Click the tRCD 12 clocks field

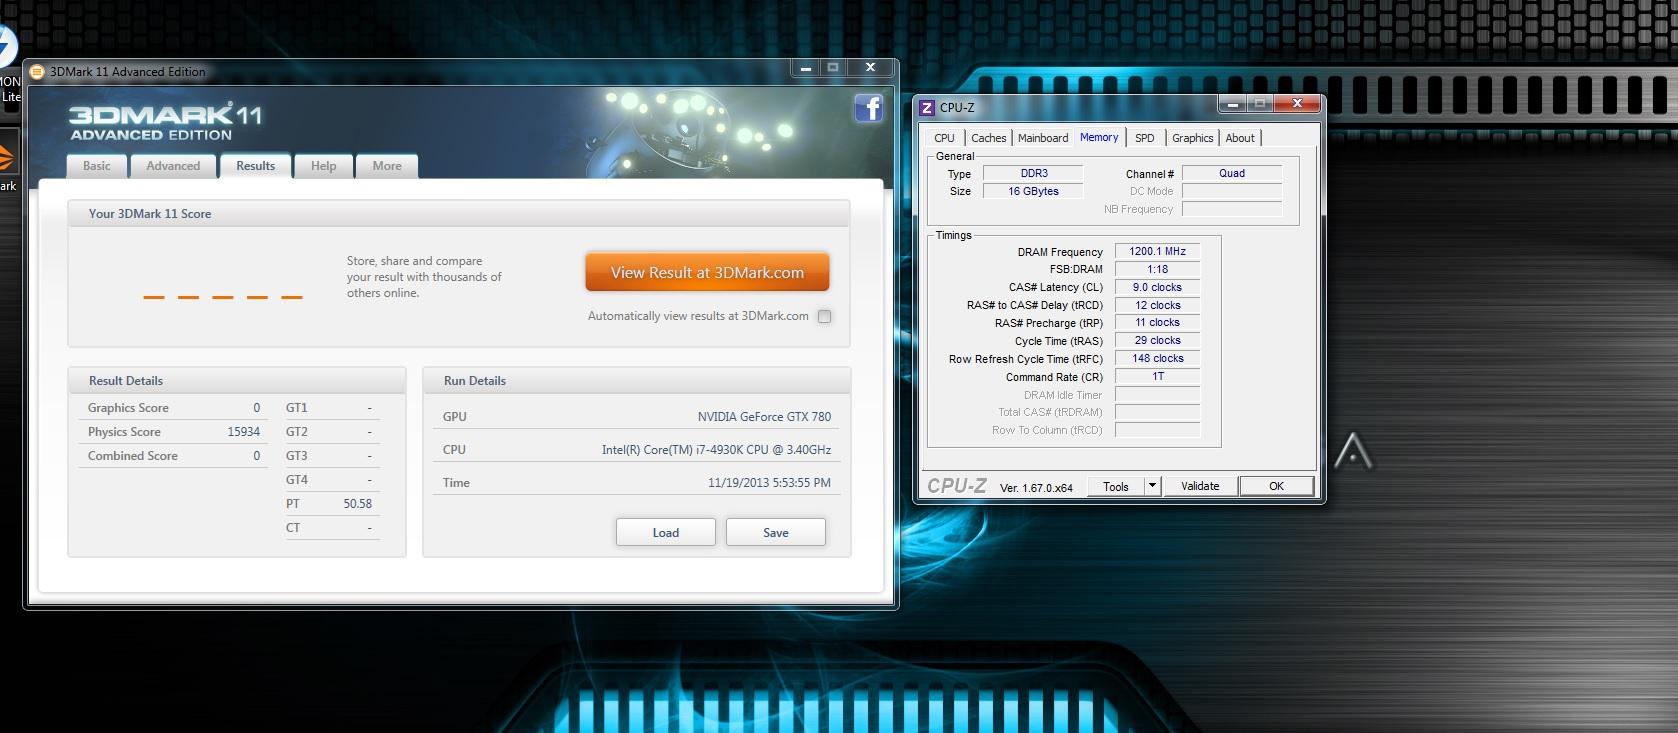pyautogui.click(x=1157, y=305)
